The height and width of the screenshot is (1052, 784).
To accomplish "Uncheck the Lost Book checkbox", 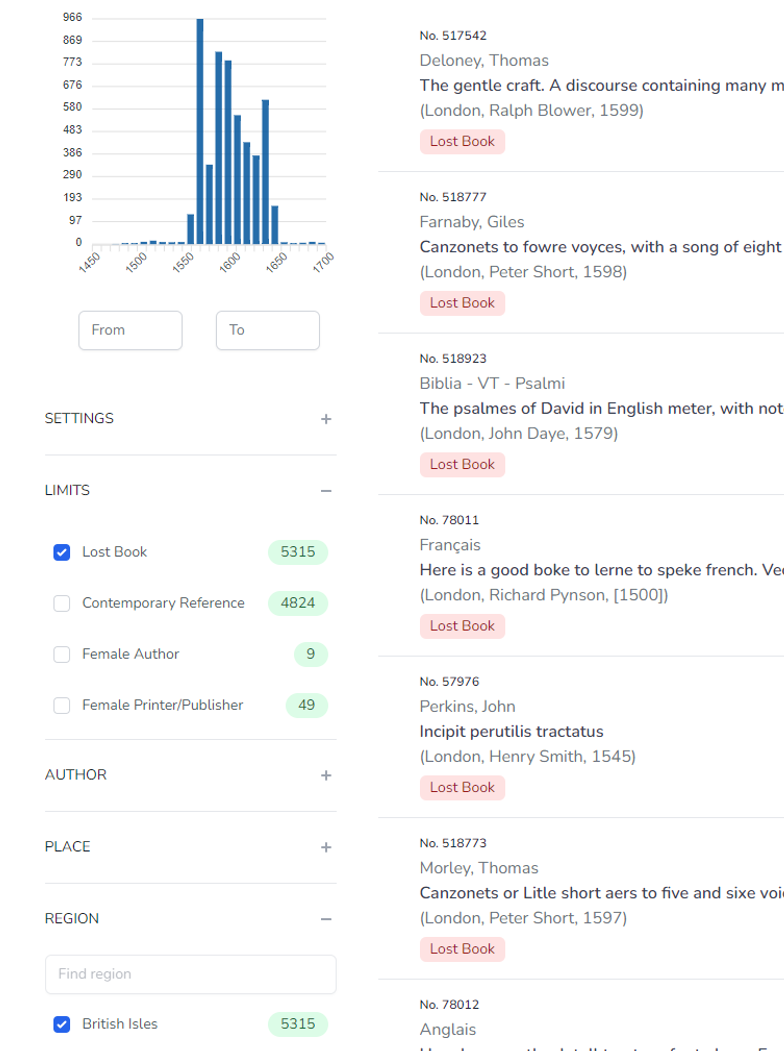I will coord(62,552).
